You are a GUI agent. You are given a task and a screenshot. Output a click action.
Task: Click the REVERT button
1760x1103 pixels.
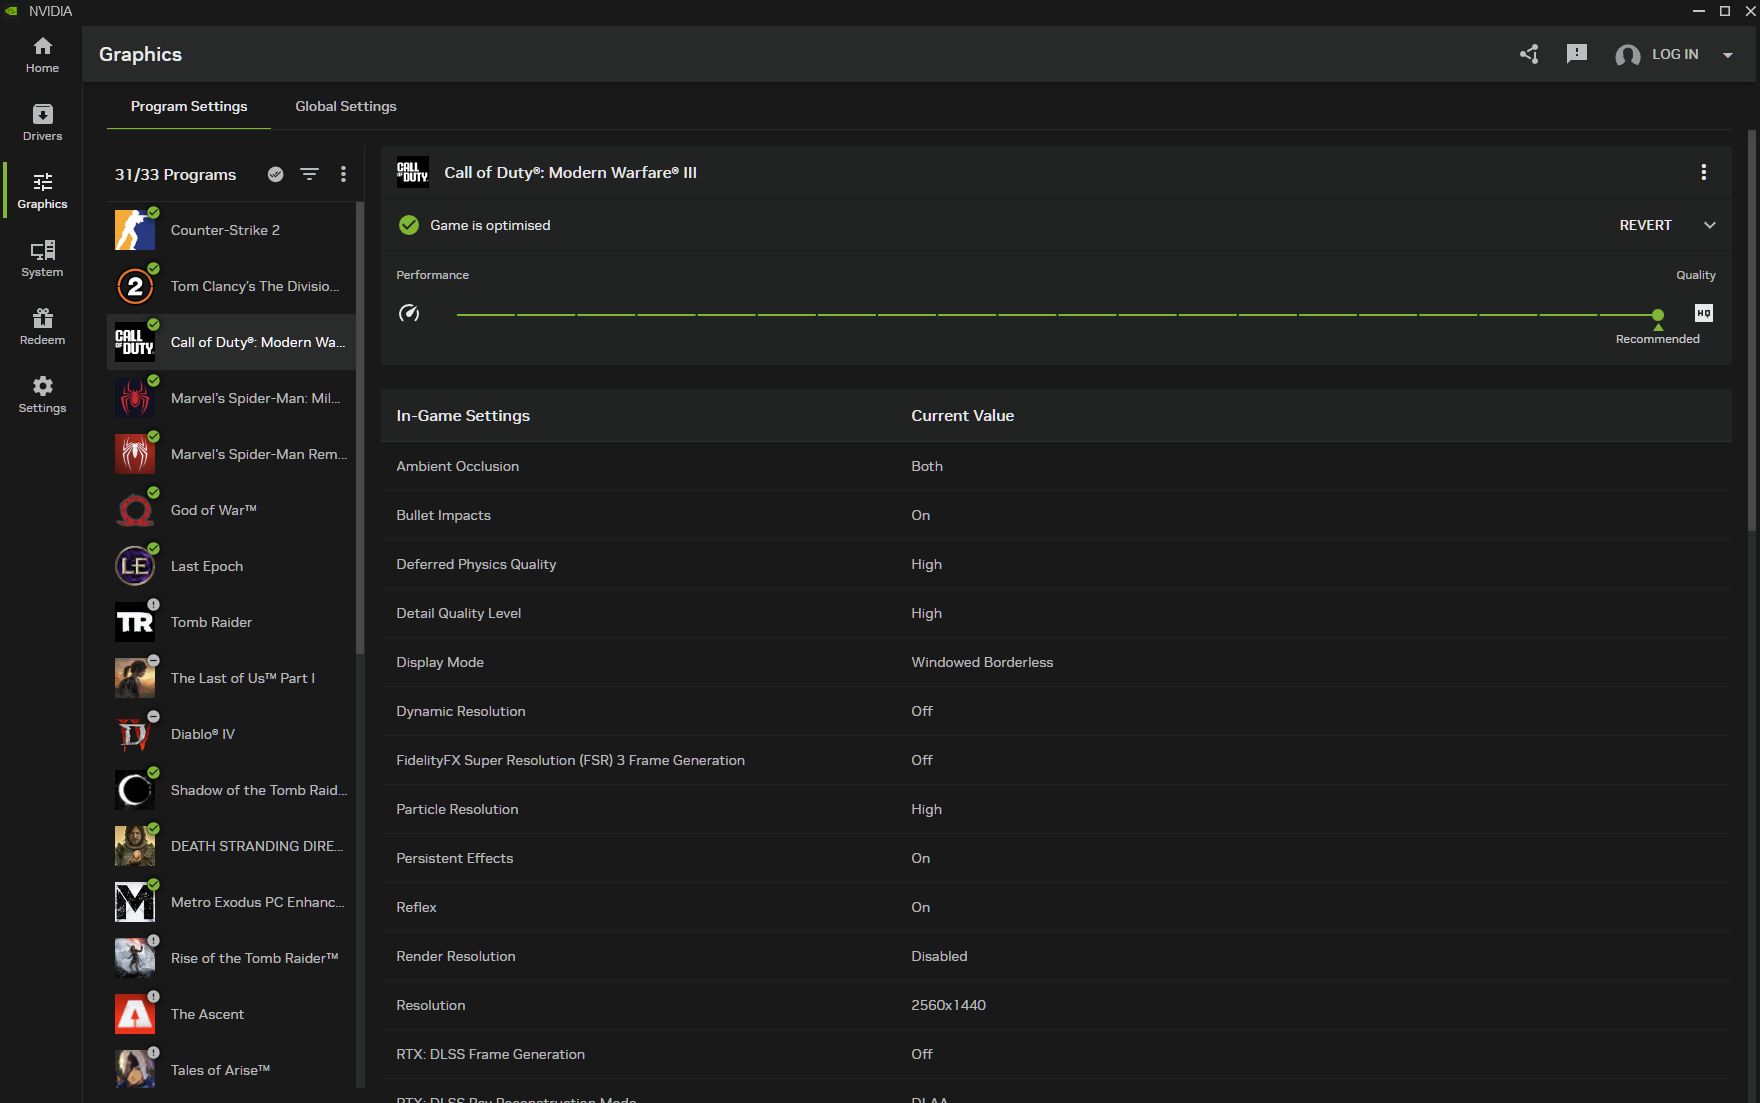click(1645, 225)
